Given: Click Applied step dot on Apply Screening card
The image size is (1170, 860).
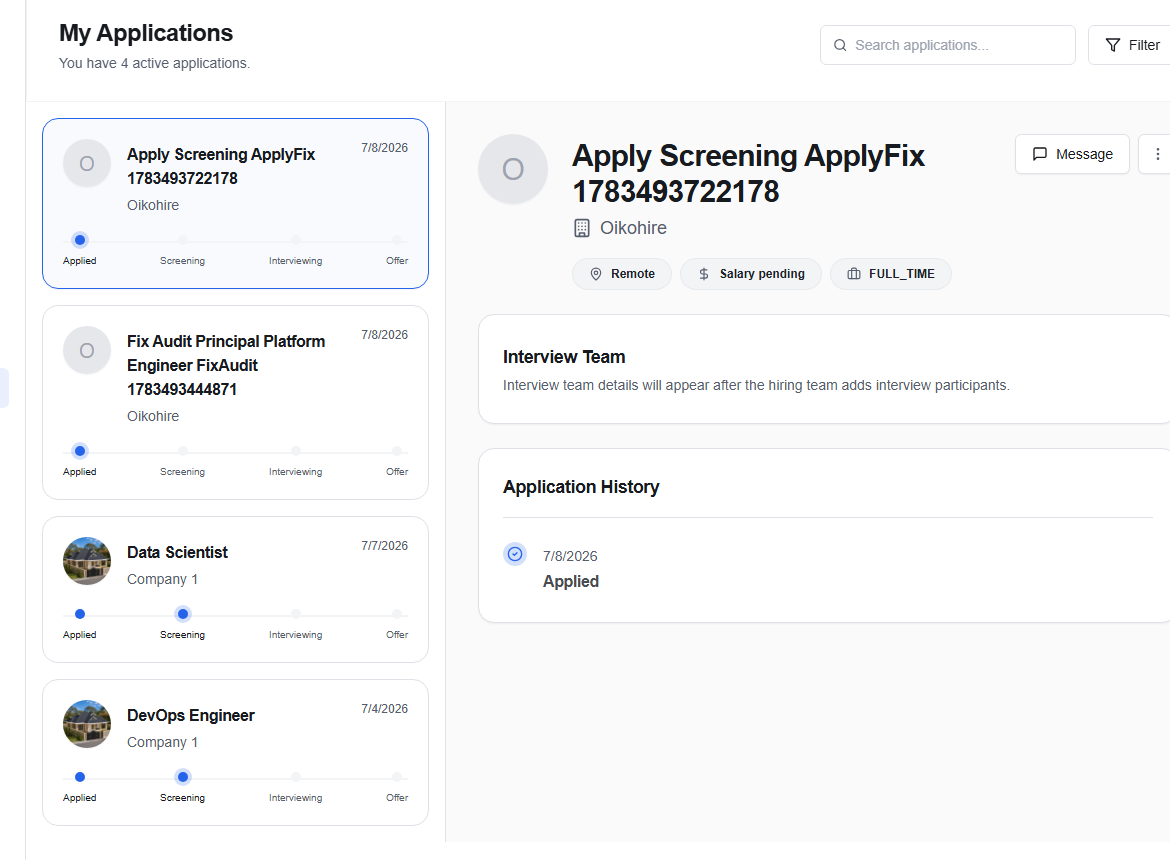Looking at the screenshot, I should click(x=80, y=240).
